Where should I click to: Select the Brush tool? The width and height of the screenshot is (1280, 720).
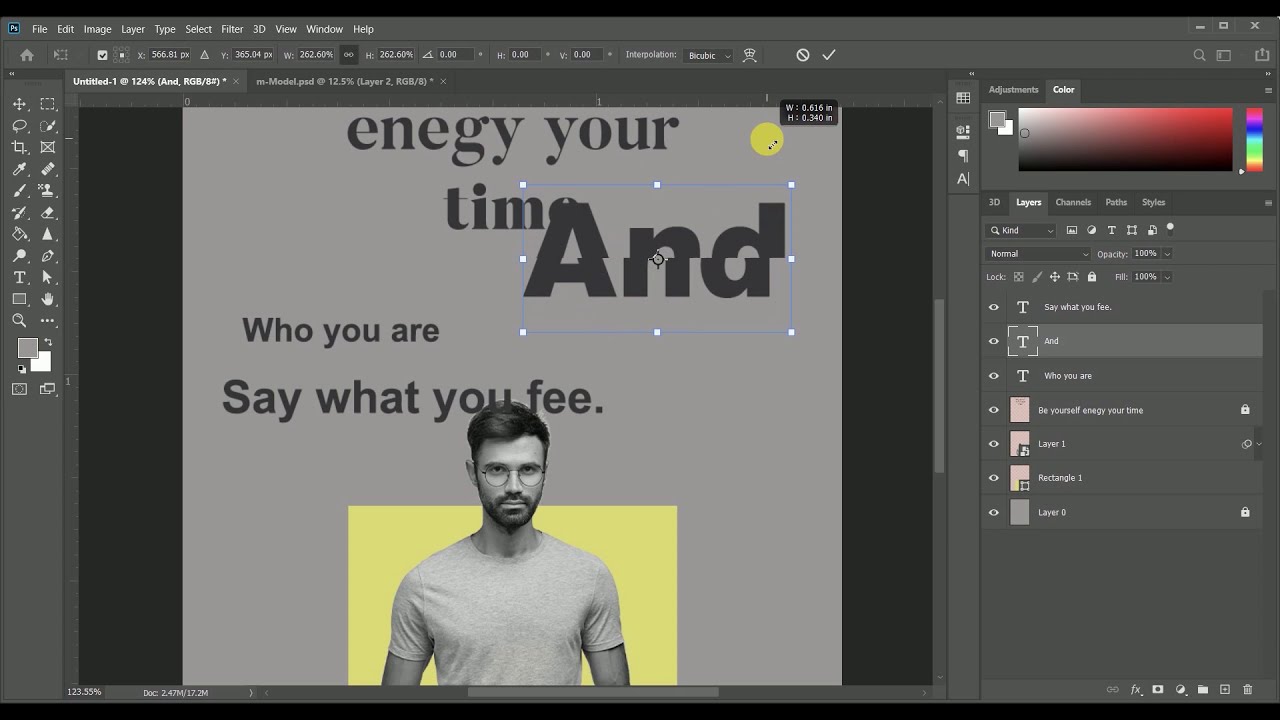[x=19, y=191]
